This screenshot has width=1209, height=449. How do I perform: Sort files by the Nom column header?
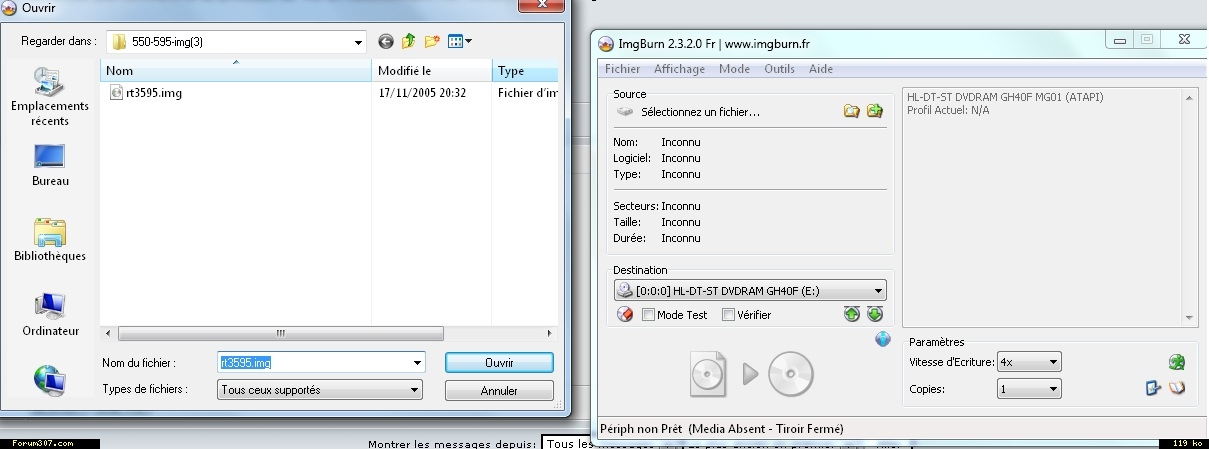tap(236, 71)
